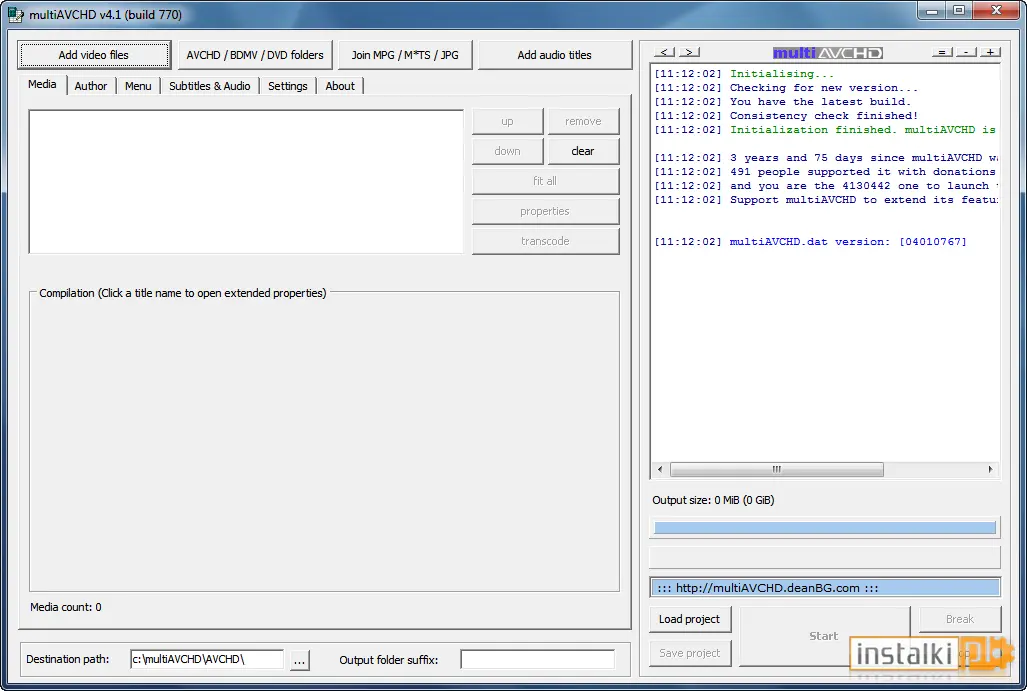Click the transcode button
Screen dimensions: 1027x691
545,241
